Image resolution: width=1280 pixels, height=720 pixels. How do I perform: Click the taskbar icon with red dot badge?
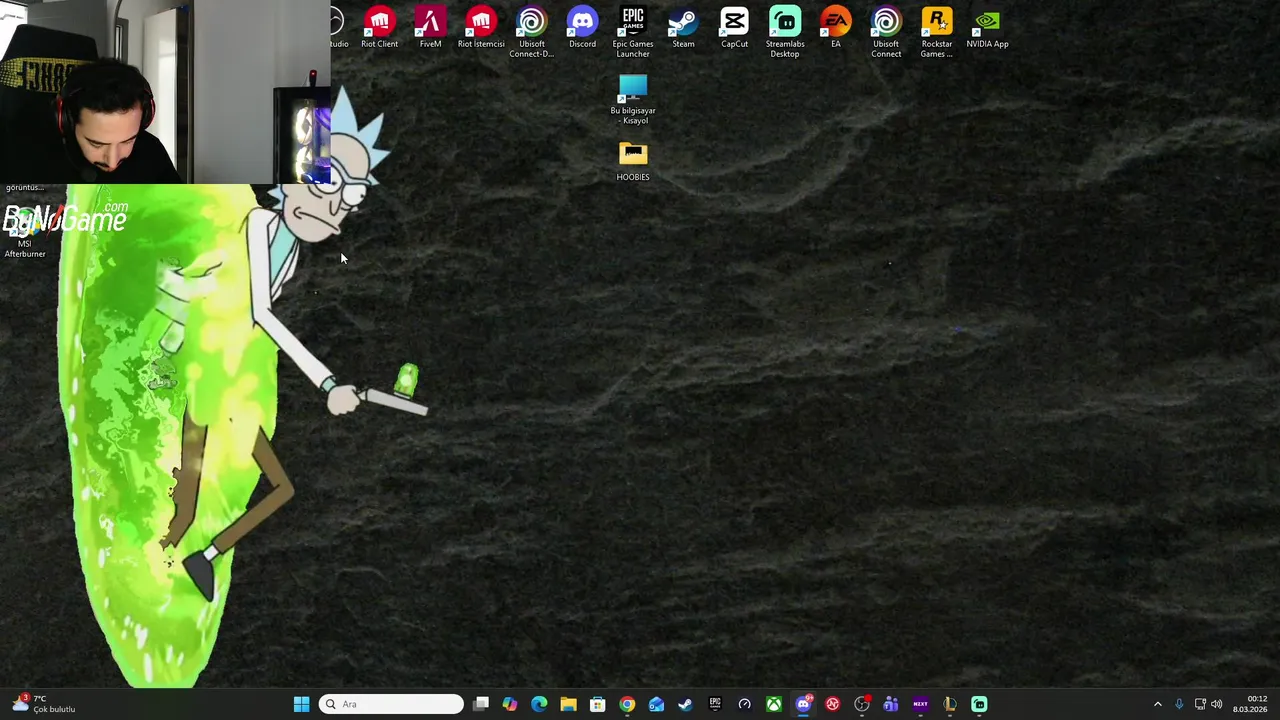tap(862, 704)
